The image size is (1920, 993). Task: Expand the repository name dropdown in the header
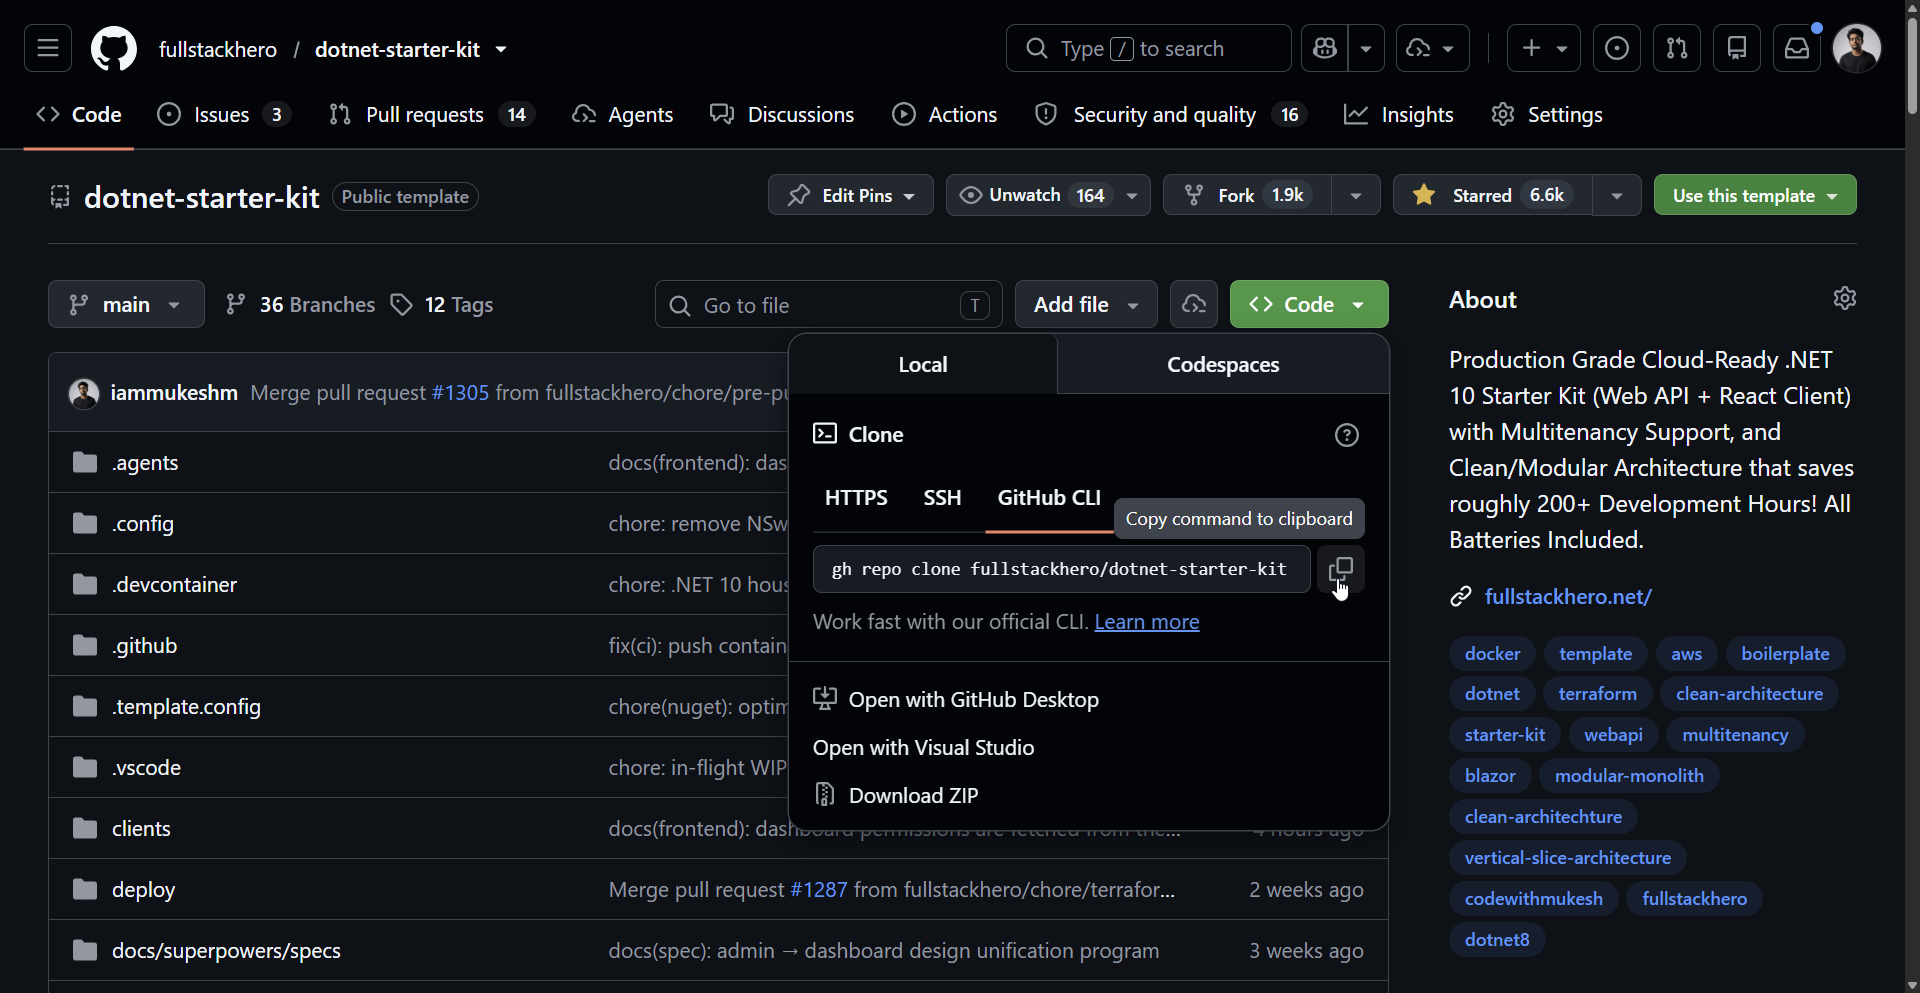pyautogui.click(x=501, y=49)
